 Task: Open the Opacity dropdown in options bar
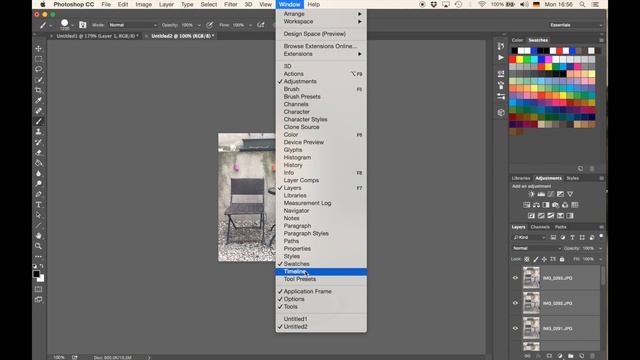tap(199, 25)
